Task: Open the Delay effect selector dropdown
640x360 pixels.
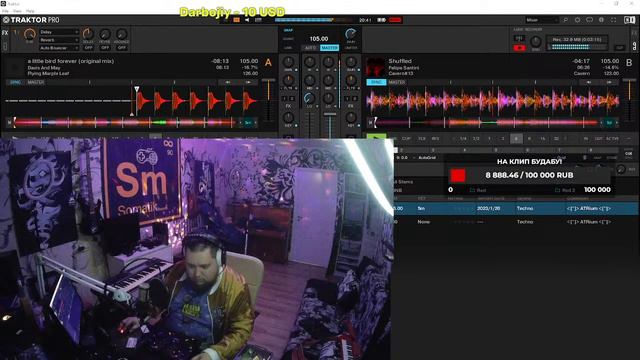Action: point(59,32)
